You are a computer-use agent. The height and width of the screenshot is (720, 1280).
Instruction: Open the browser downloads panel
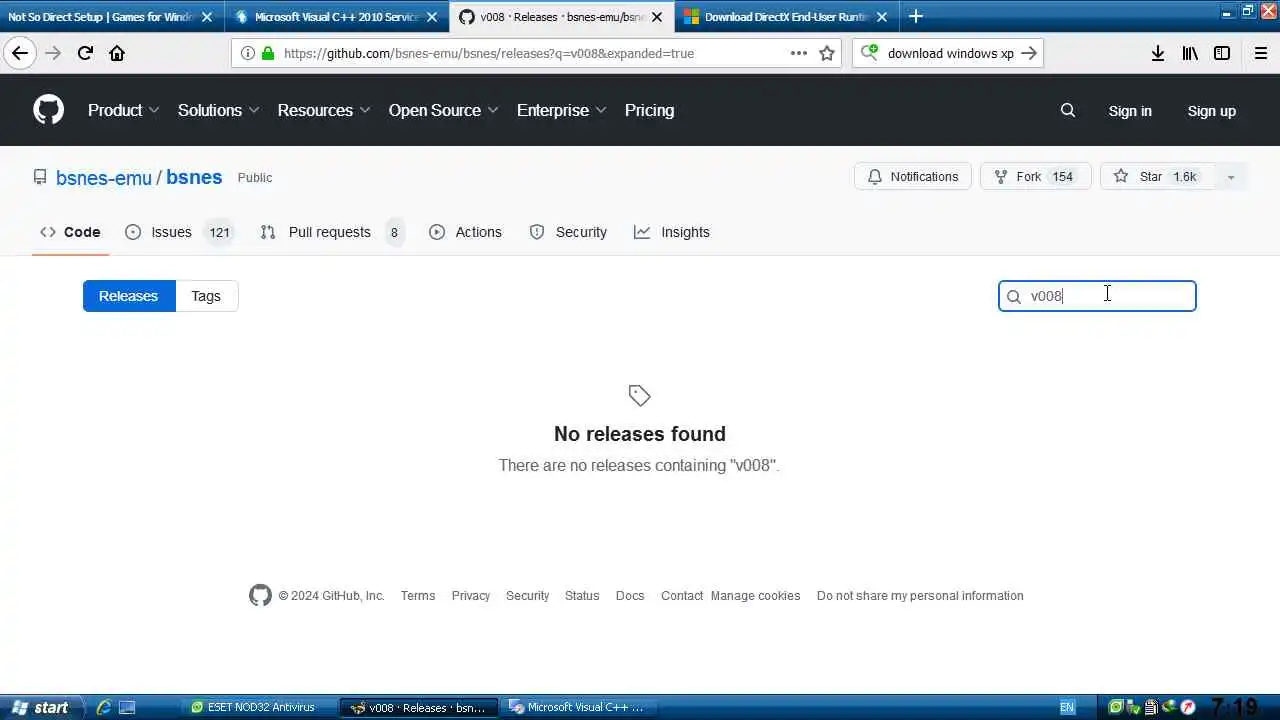[1158, 53]
